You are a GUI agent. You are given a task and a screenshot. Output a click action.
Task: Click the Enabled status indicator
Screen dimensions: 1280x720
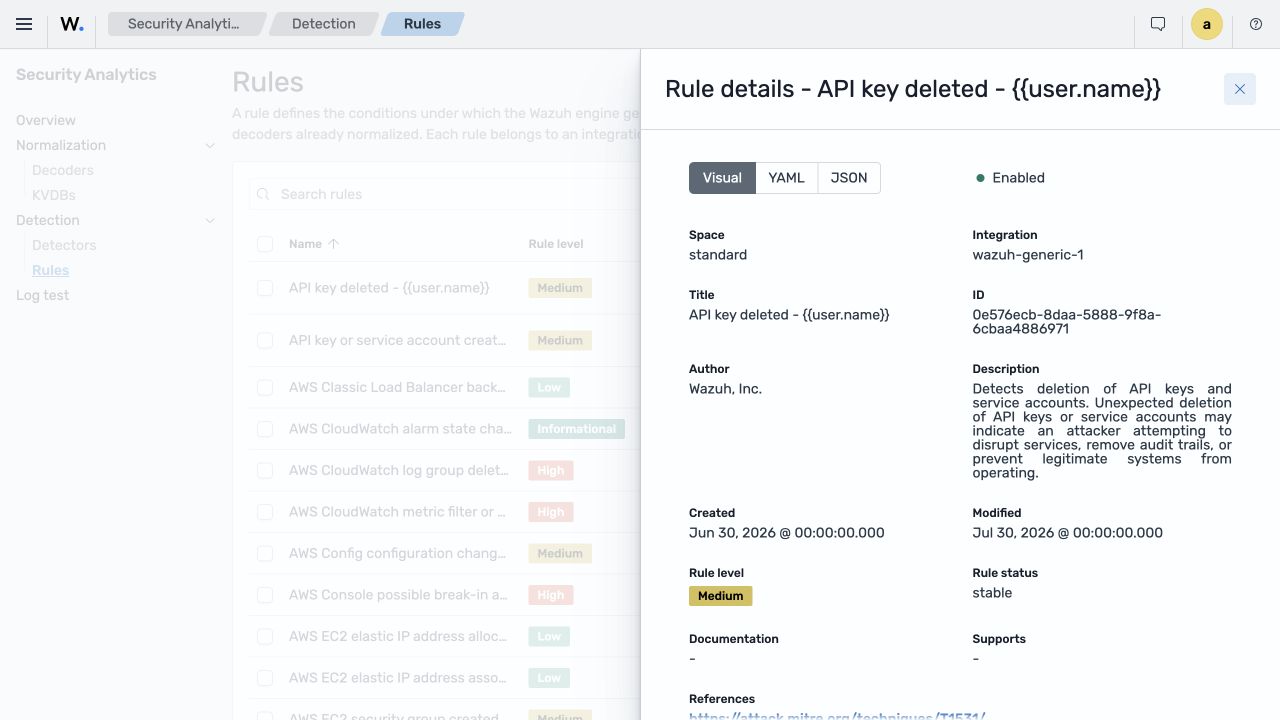tap(1010, 178)
